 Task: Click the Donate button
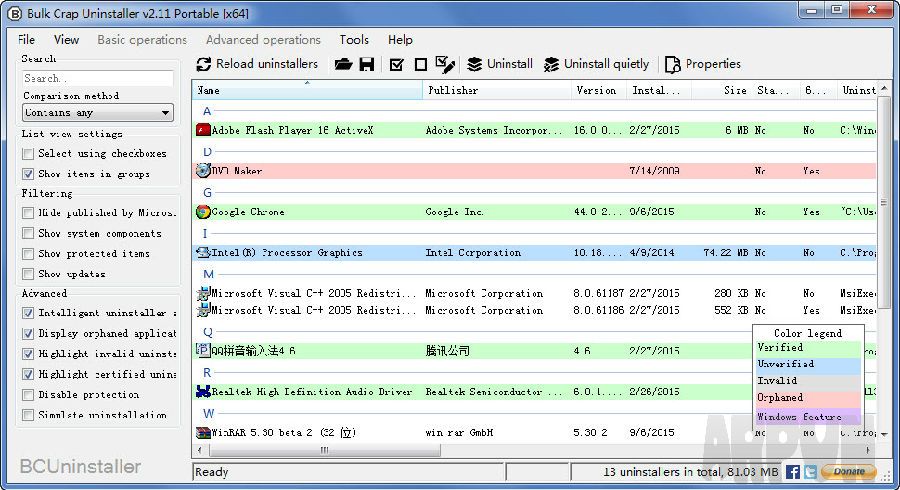tap(849, 471)
